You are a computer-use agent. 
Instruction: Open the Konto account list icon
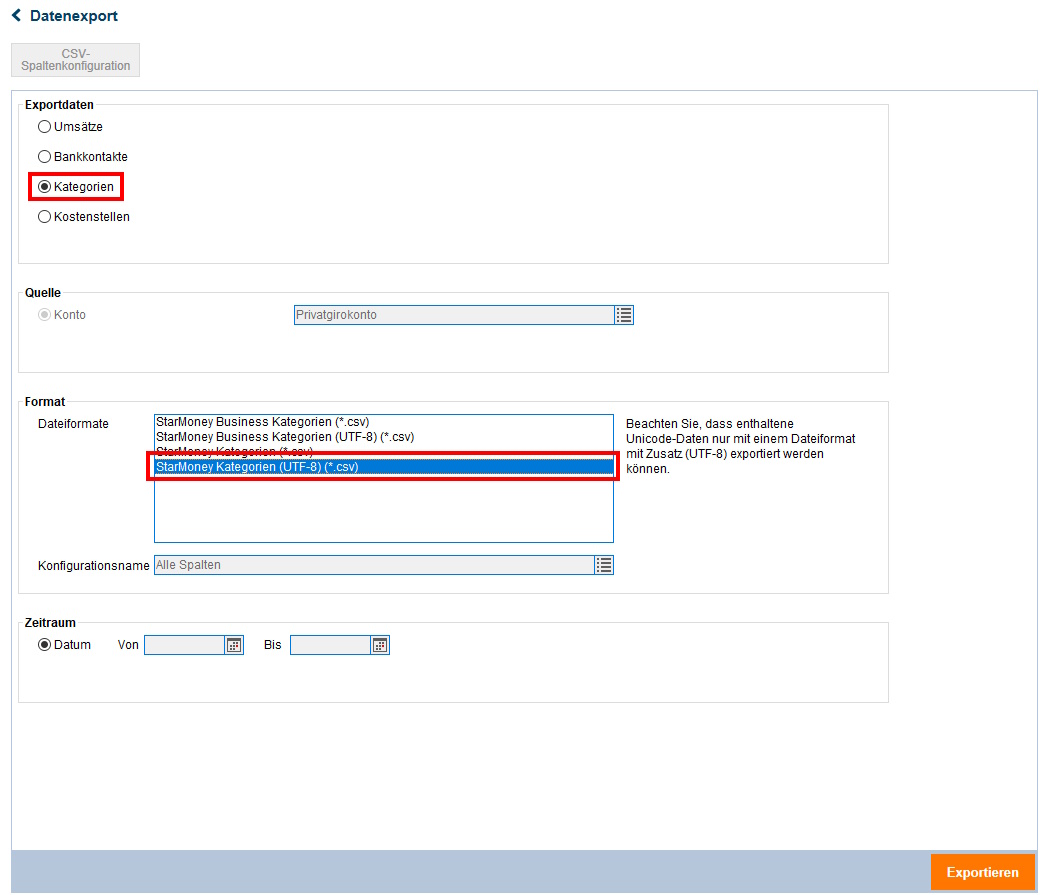624,315
